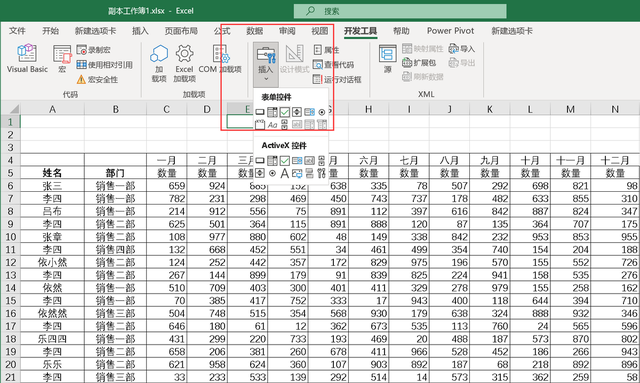The width and height of the screenshot is (640, 383).
Task: Switch to the 开始 tab
Action: [51, 31]
